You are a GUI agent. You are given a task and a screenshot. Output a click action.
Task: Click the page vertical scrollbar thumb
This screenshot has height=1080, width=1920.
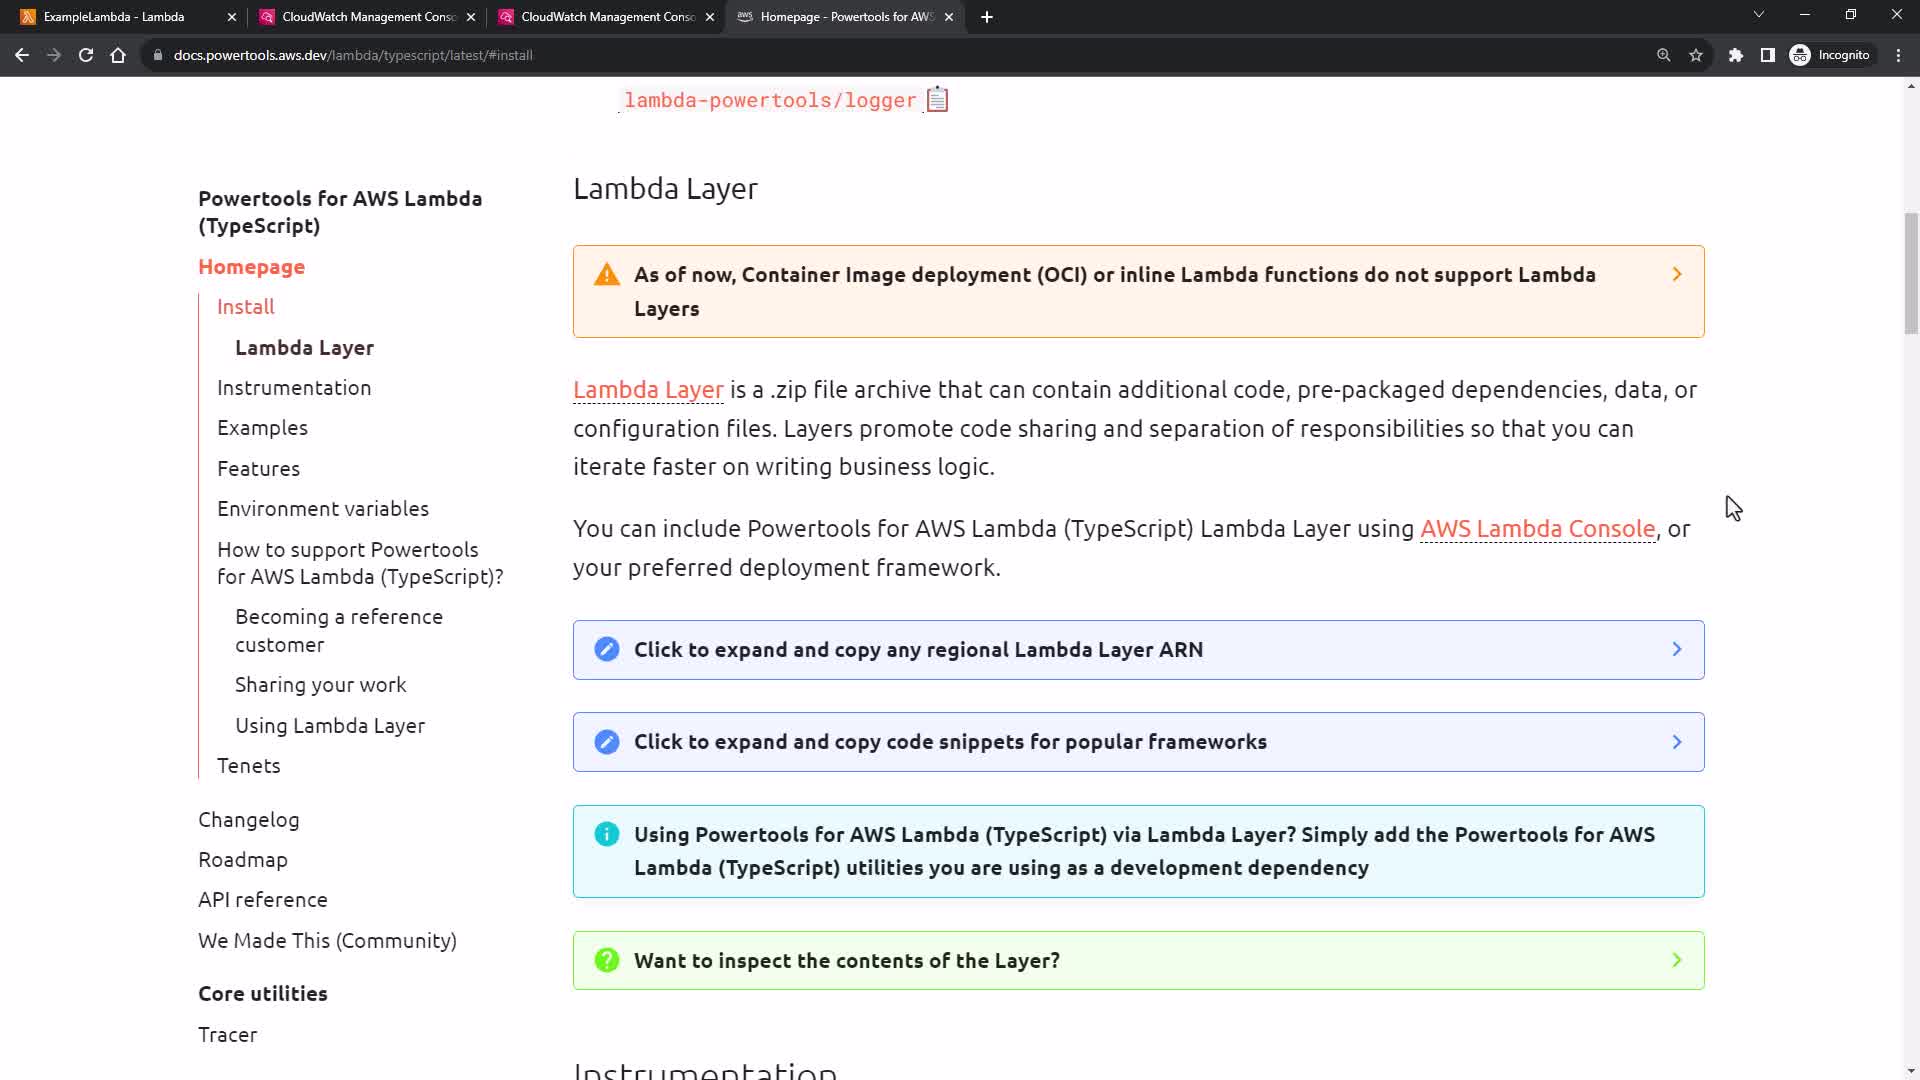1911,272
